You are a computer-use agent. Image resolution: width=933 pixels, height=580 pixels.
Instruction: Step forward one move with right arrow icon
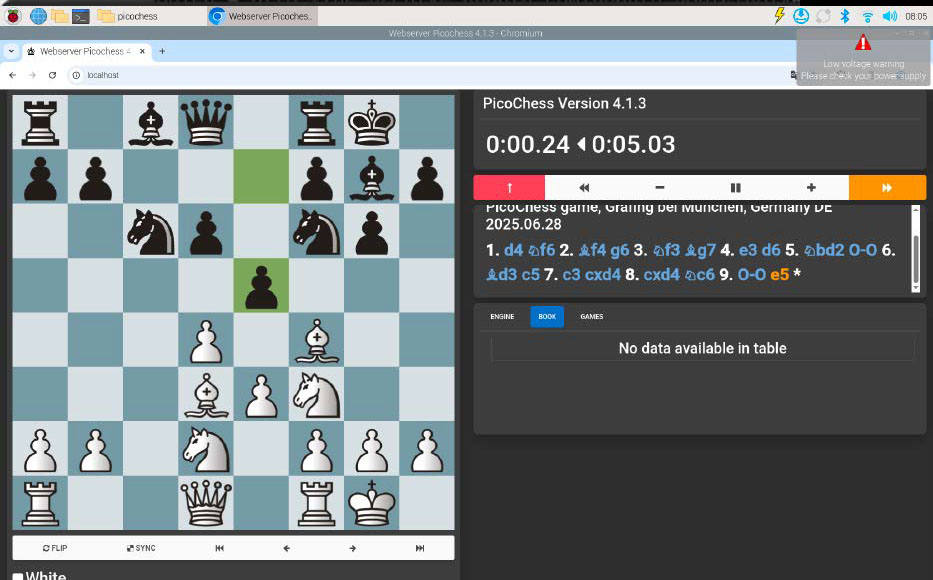point(352,547)
